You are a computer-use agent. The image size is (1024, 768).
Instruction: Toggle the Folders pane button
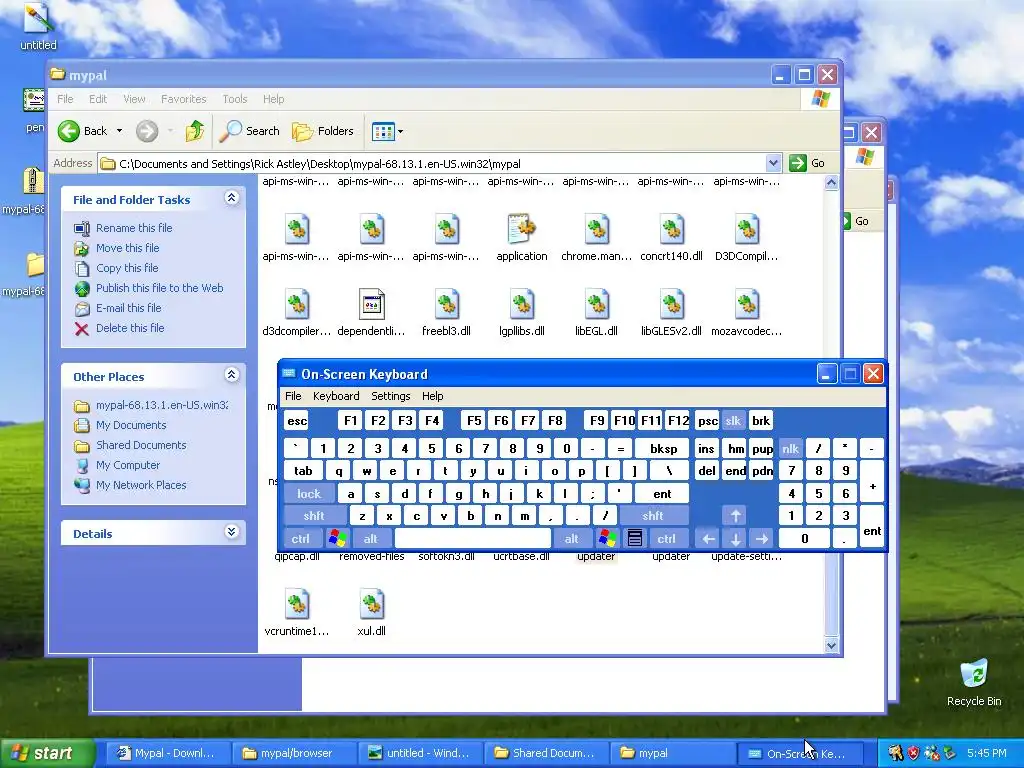click(x=323, y=131)
